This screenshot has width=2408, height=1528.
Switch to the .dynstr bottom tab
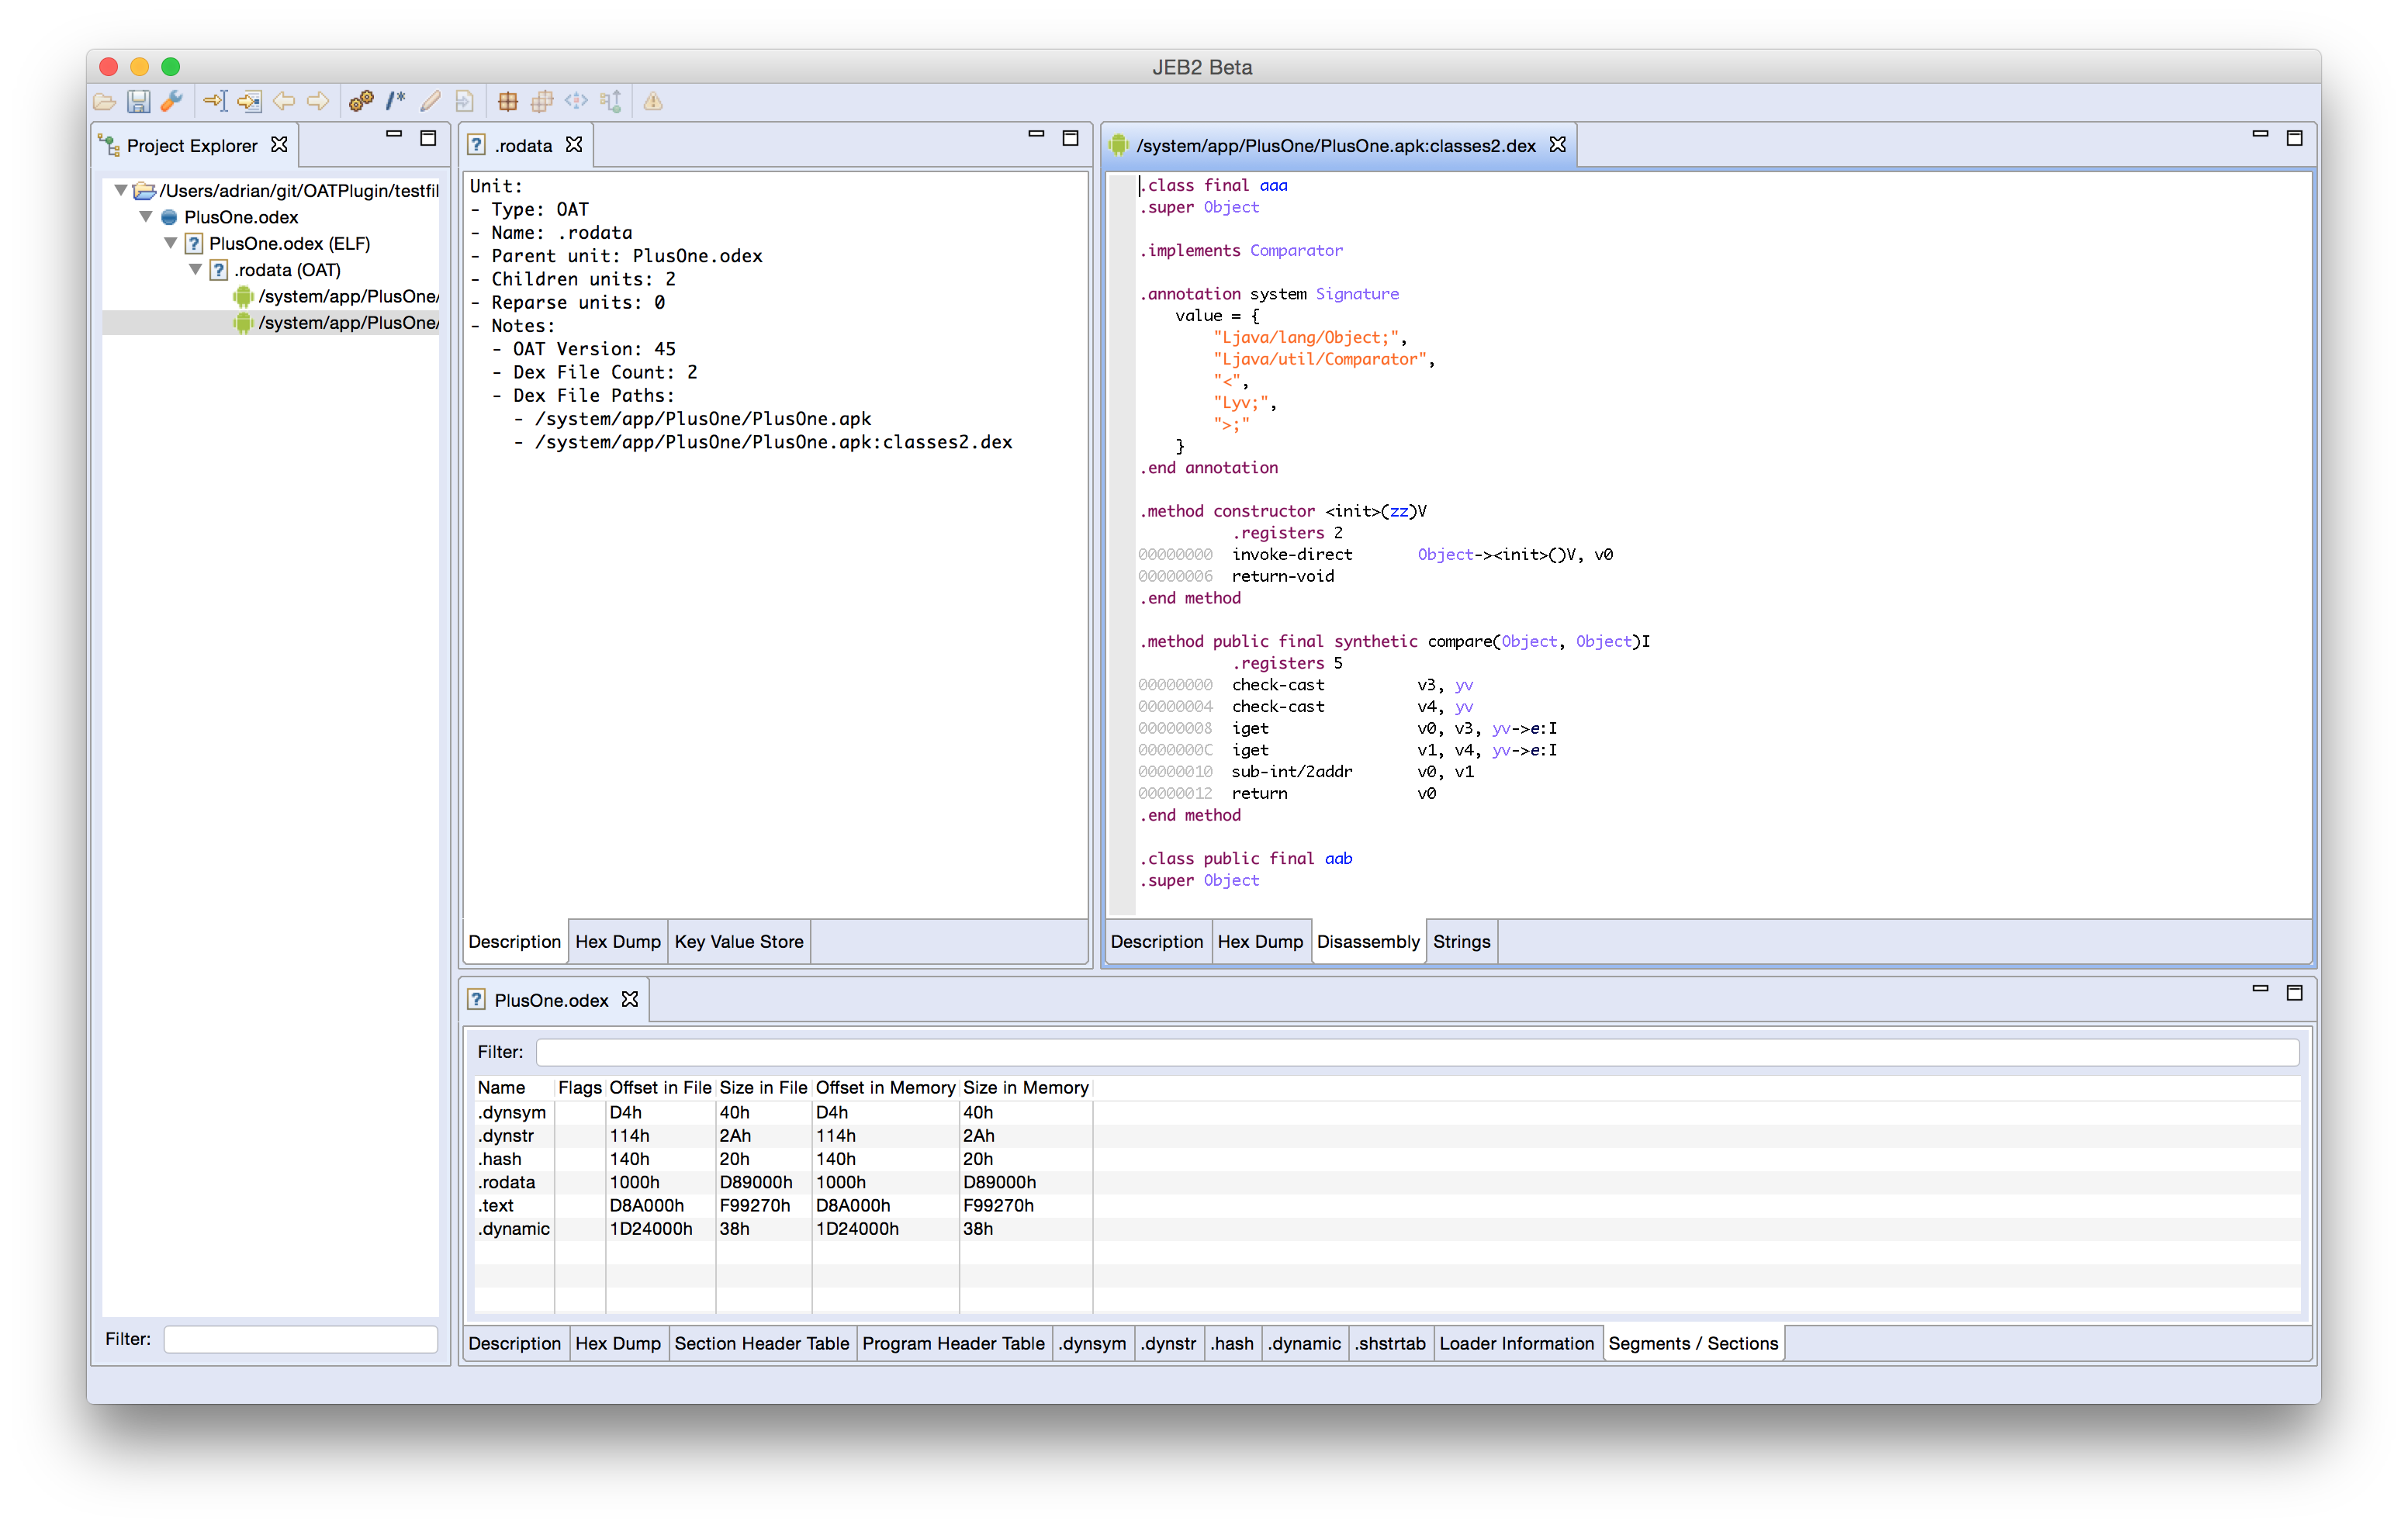[1169, 1344]
